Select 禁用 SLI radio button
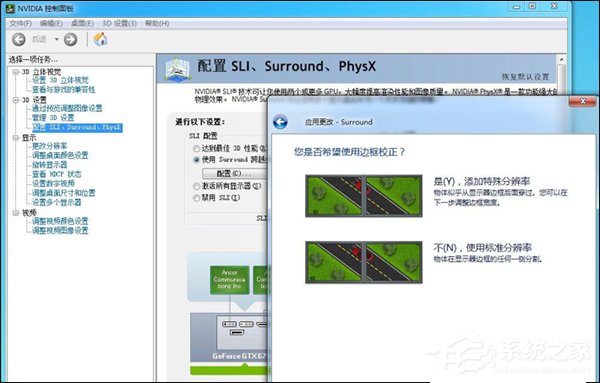 pos(197,198)
